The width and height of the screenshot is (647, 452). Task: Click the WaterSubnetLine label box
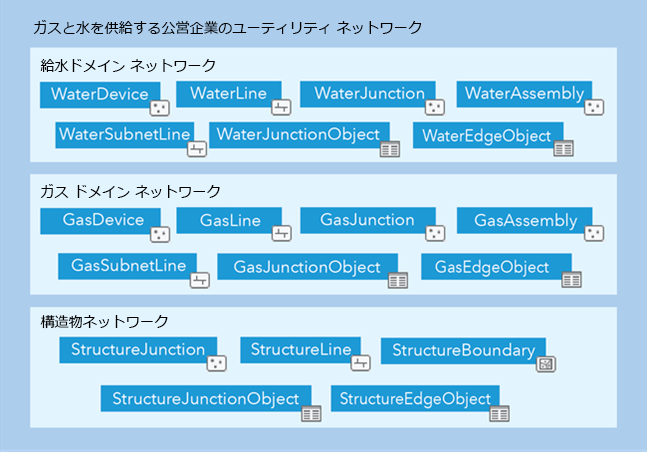pos(124,134)
